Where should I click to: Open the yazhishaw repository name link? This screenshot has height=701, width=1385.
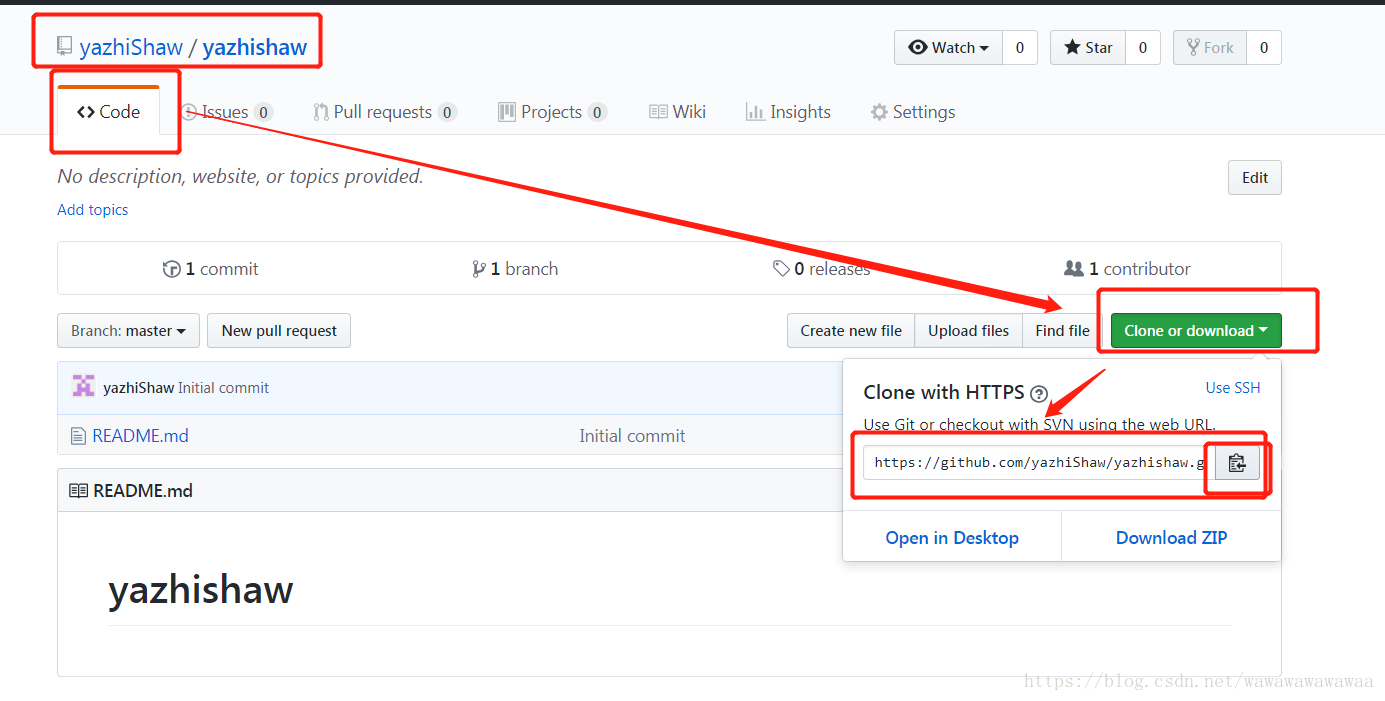coord(255,47)
